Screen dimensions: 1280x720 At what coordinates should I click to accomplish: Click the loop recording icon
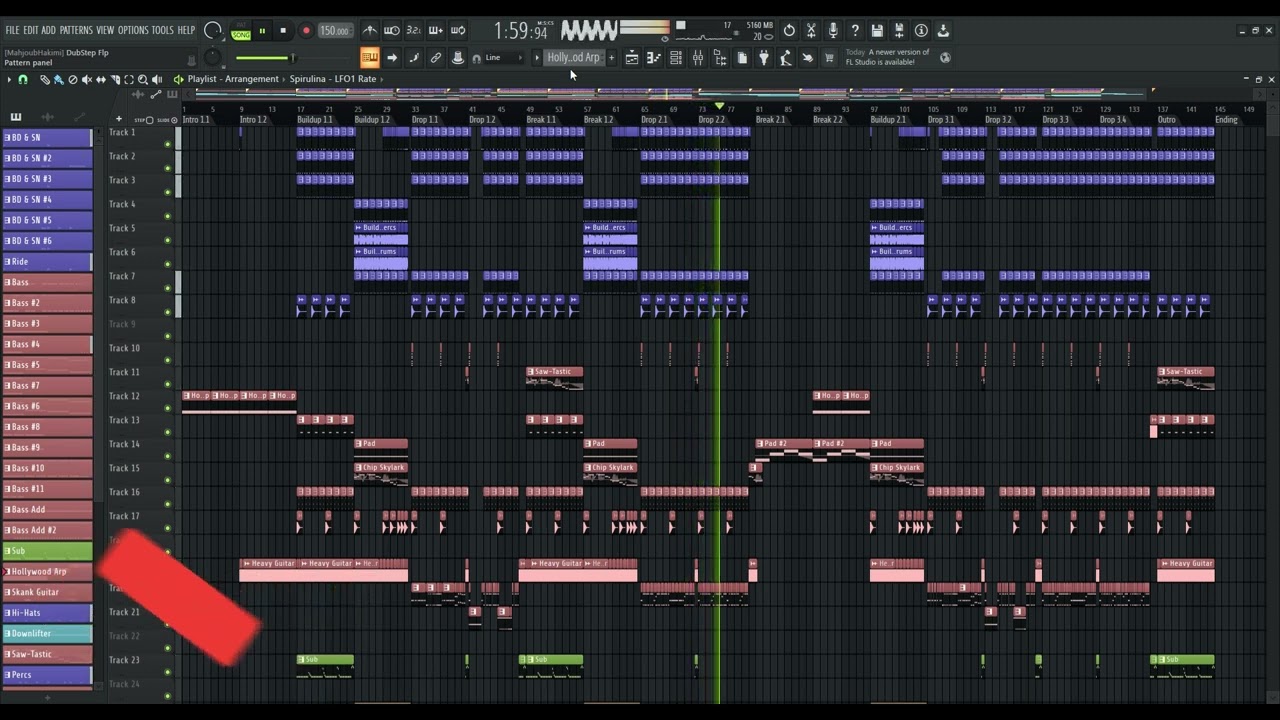click(x=458, y=31)
